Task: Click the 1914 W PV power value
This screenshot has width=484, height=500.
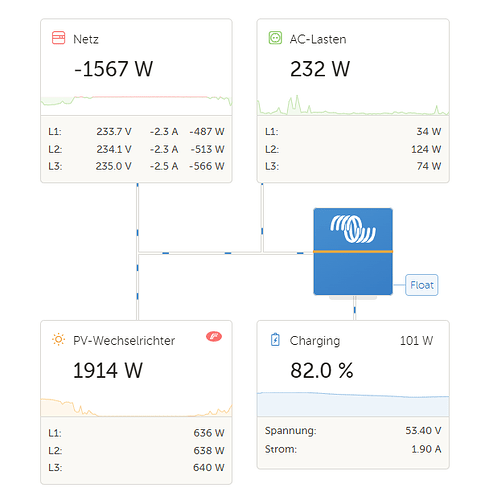Action: [108, 370]
